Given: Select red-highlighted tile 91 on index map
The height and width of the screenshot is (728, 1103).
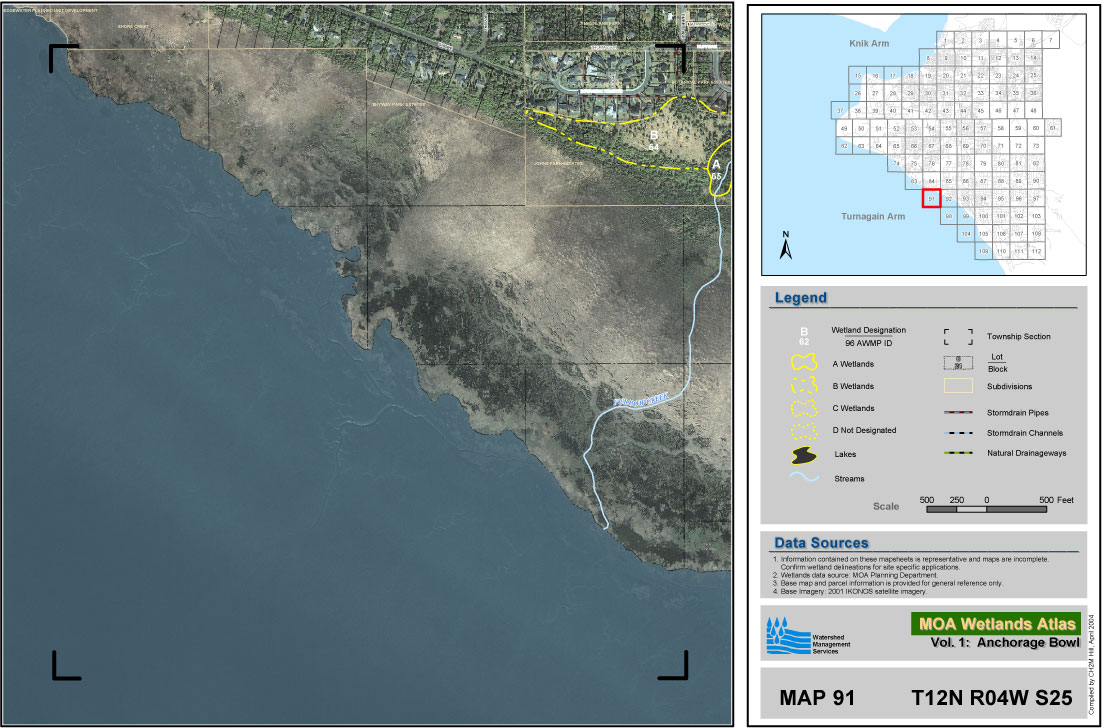Looking at the screenshot, I should pyautogui.click(x=931, y=198).
